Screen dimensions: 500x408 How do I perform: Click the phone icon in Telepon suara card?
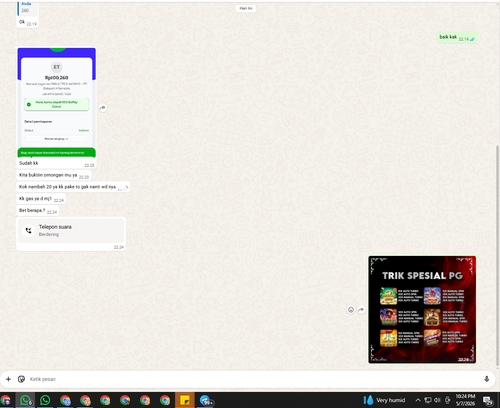click(28, 230)
